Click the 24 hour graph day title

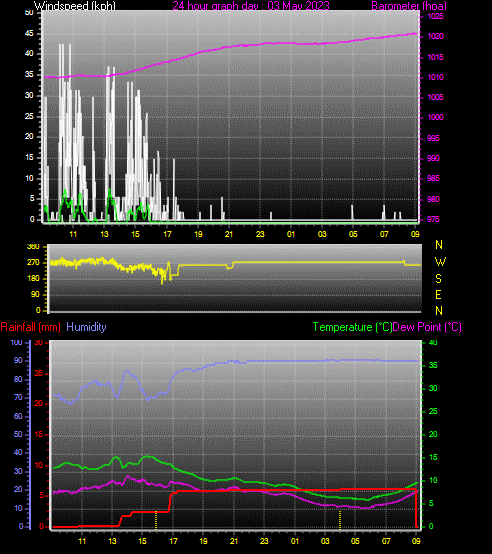[x=251, y=6]
